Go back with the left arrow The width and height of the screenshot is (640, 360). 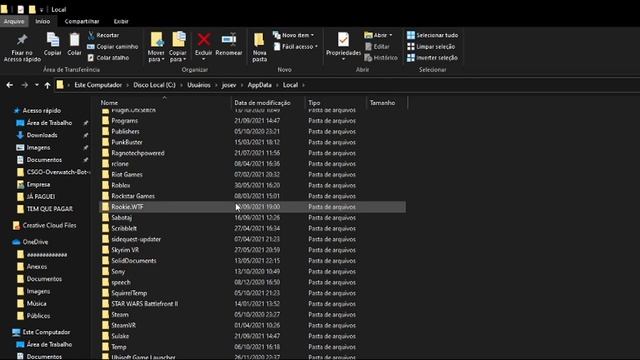(x=10, y=85)
